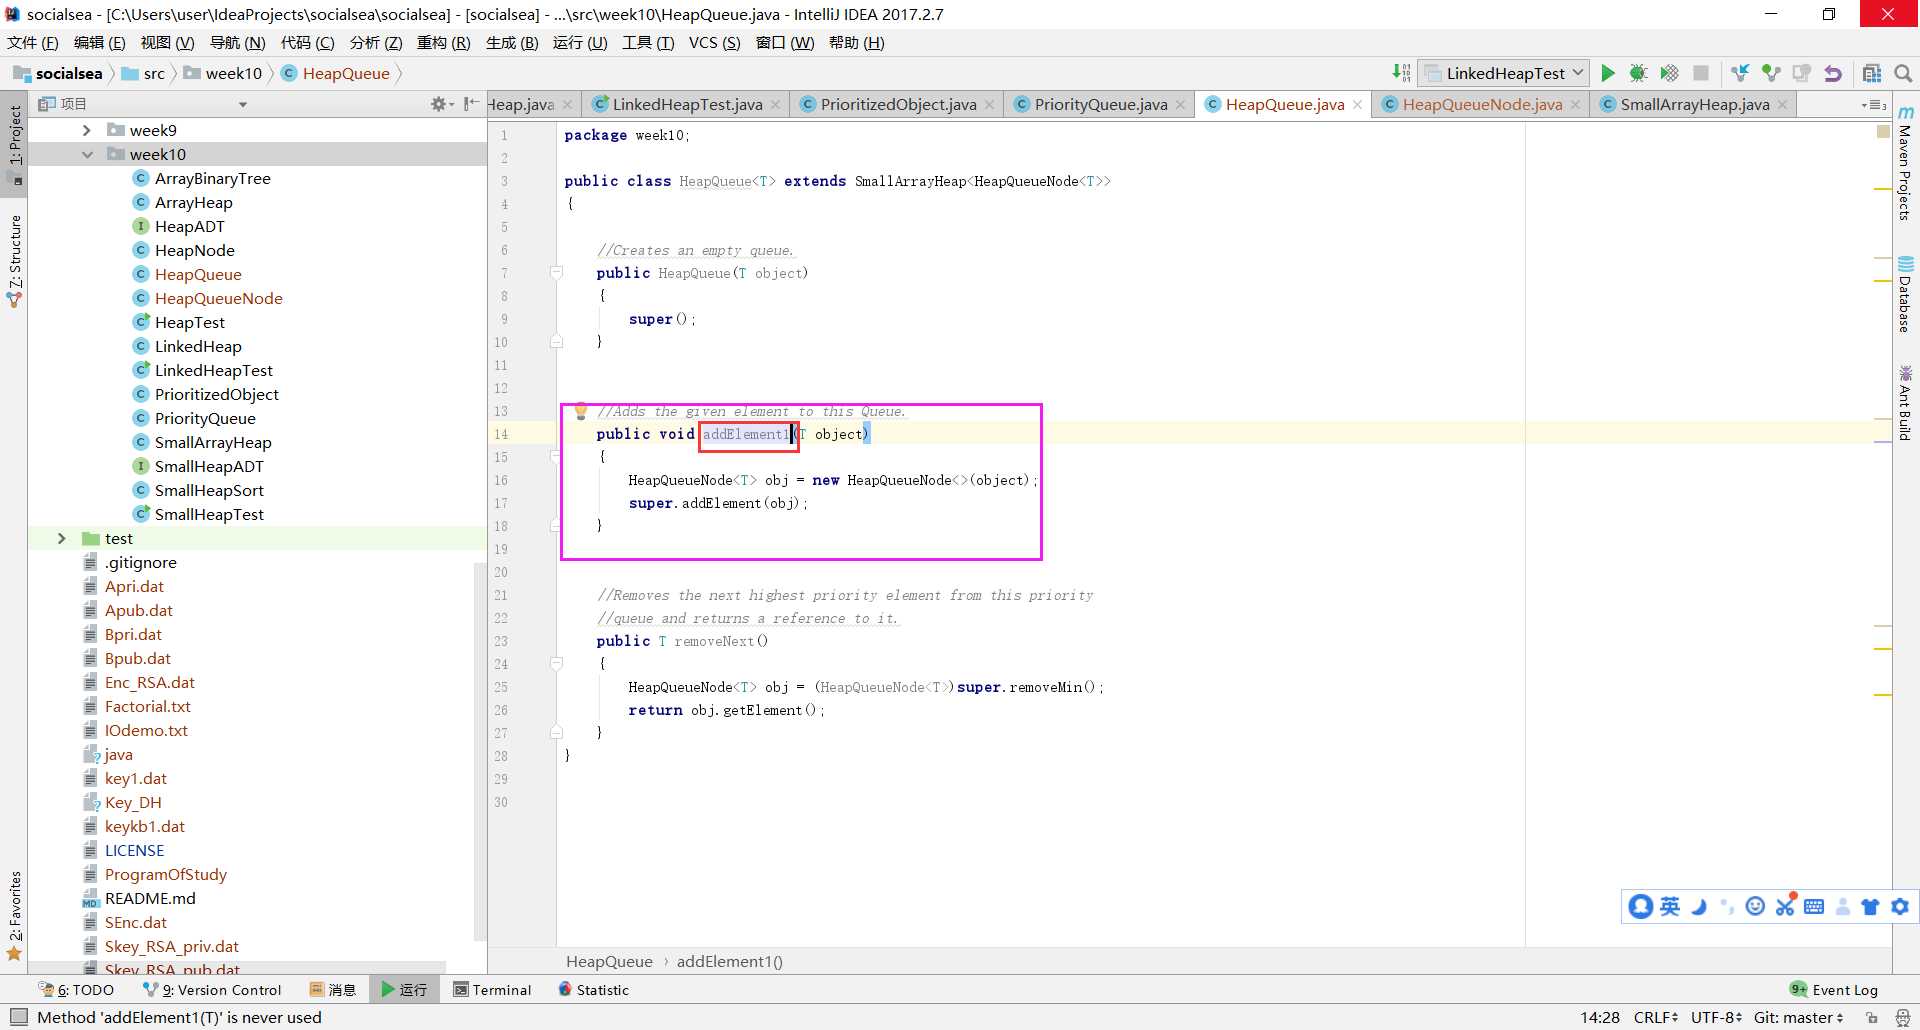Click the error stripe status square in editor
Image resolution: width=1920 pixels, height=1030 pixels.
click(x=1883, y=131)
